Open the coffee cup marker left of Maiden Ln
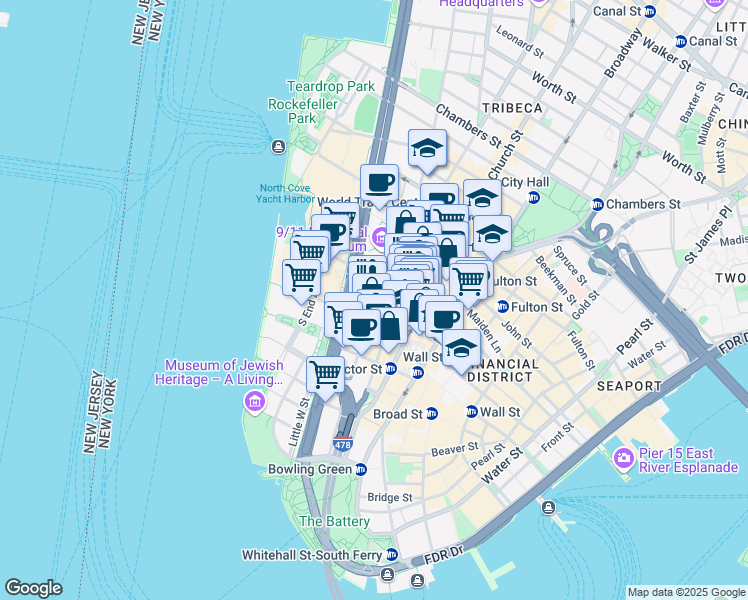The height and width of the screenshot is (600, 748). click(444, 319)
